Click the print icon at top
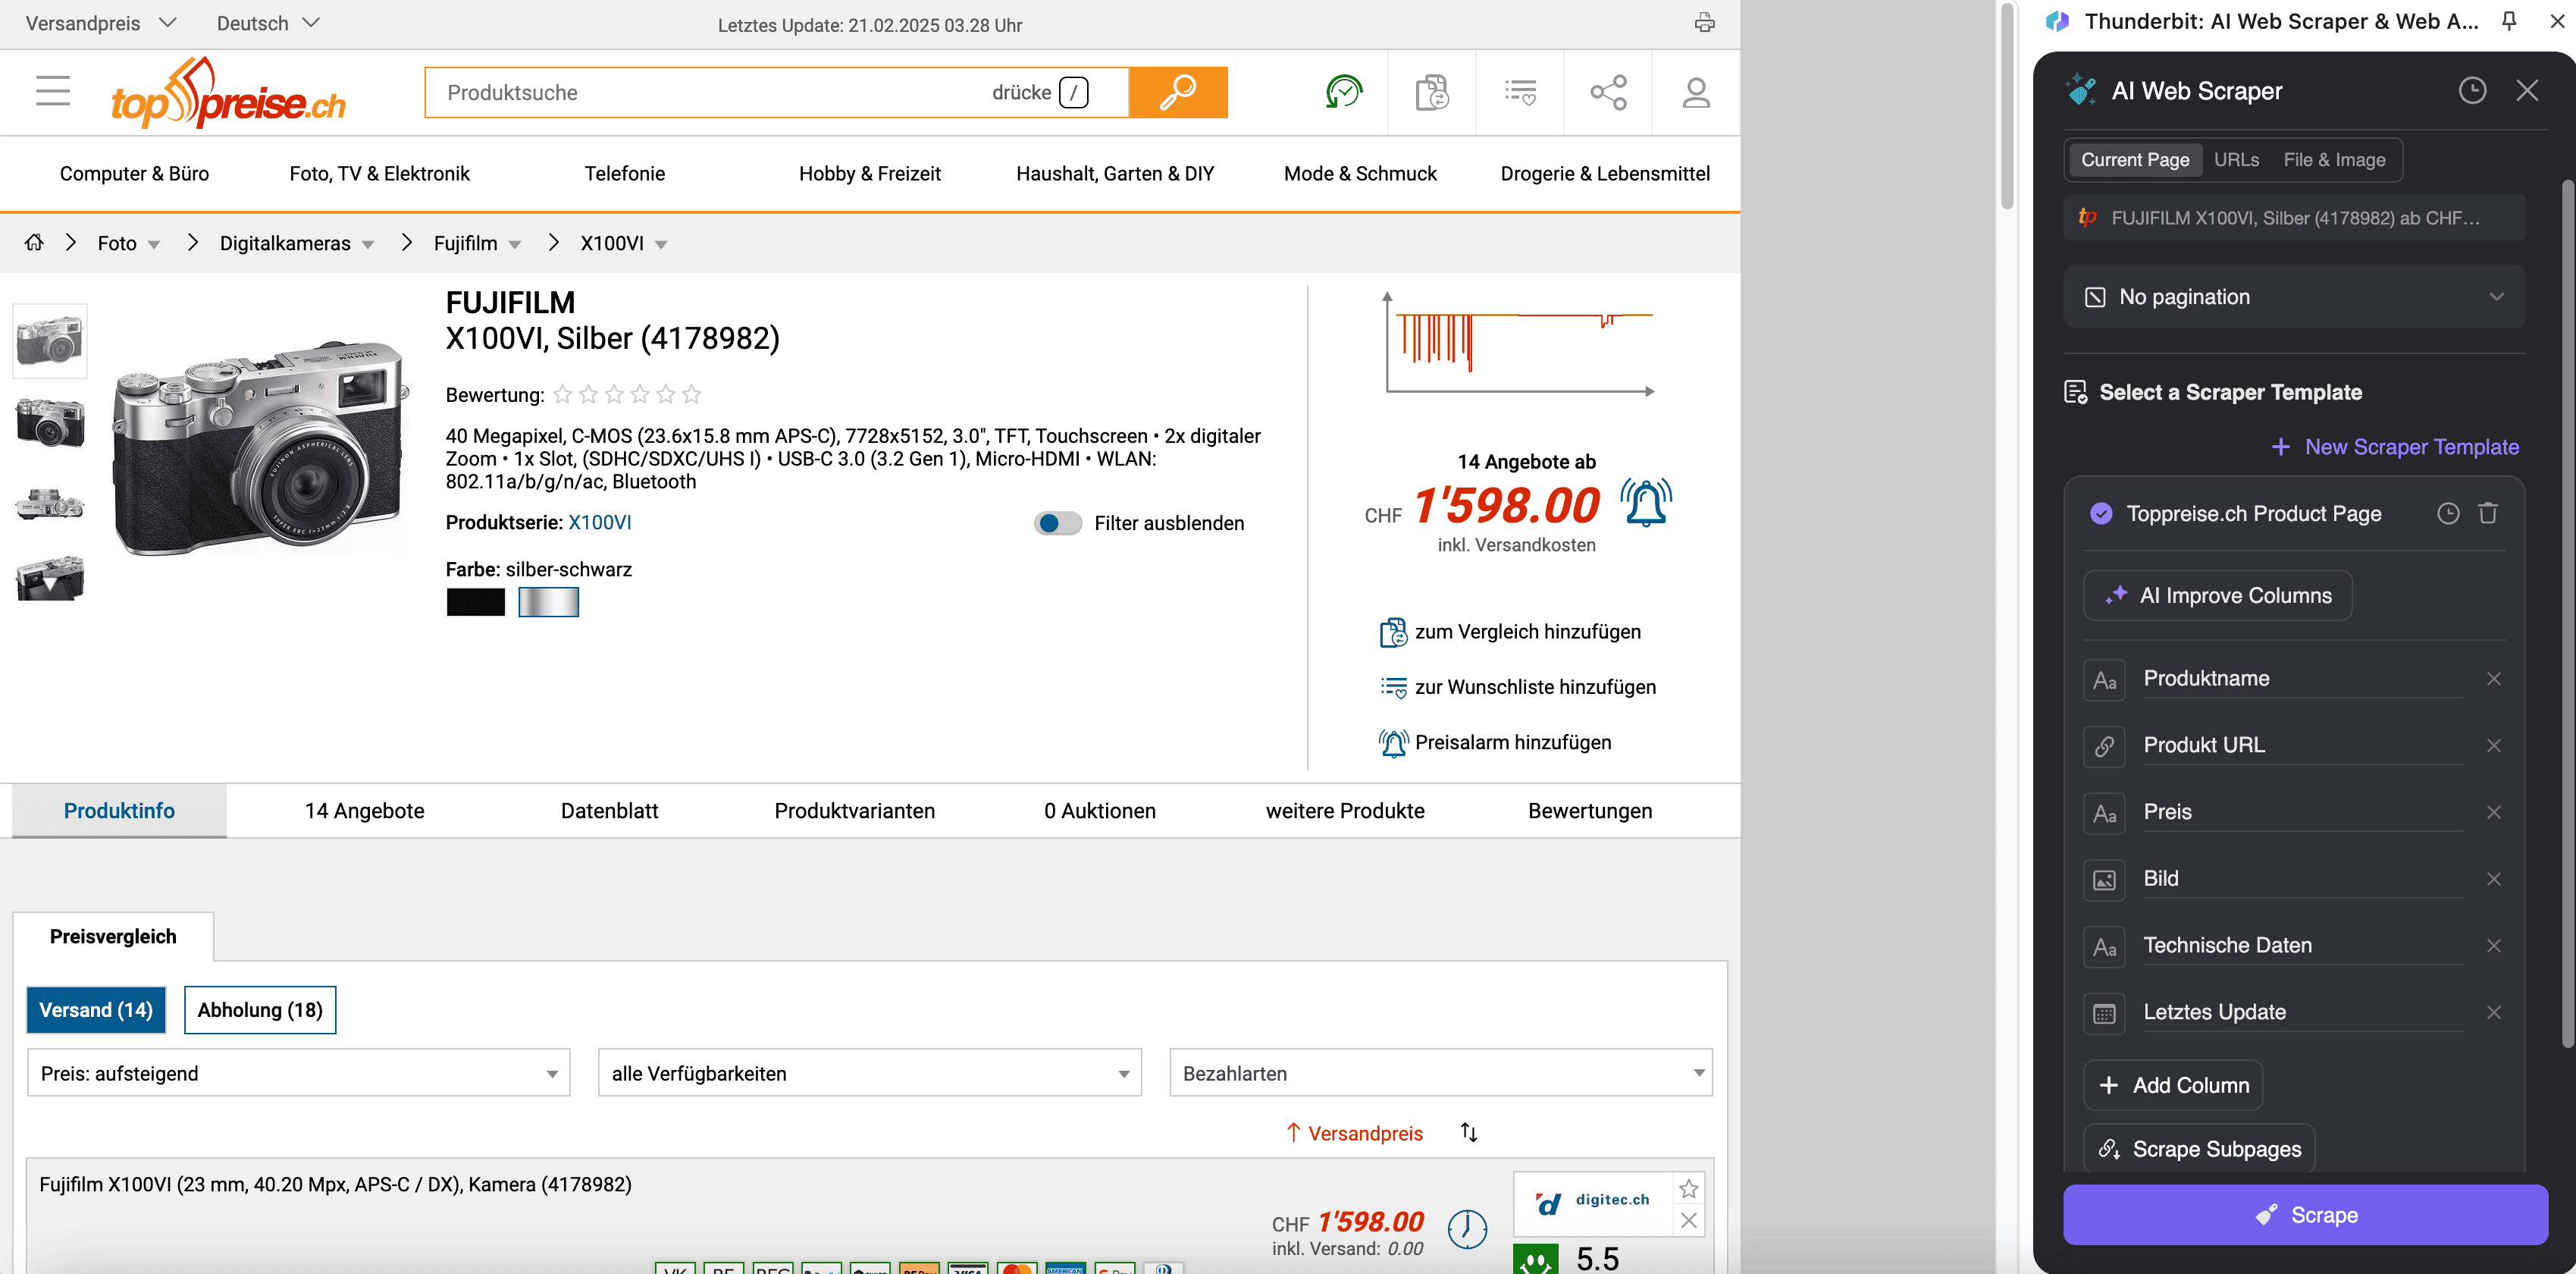The image size is (2576, 1274). (1704, 23)
